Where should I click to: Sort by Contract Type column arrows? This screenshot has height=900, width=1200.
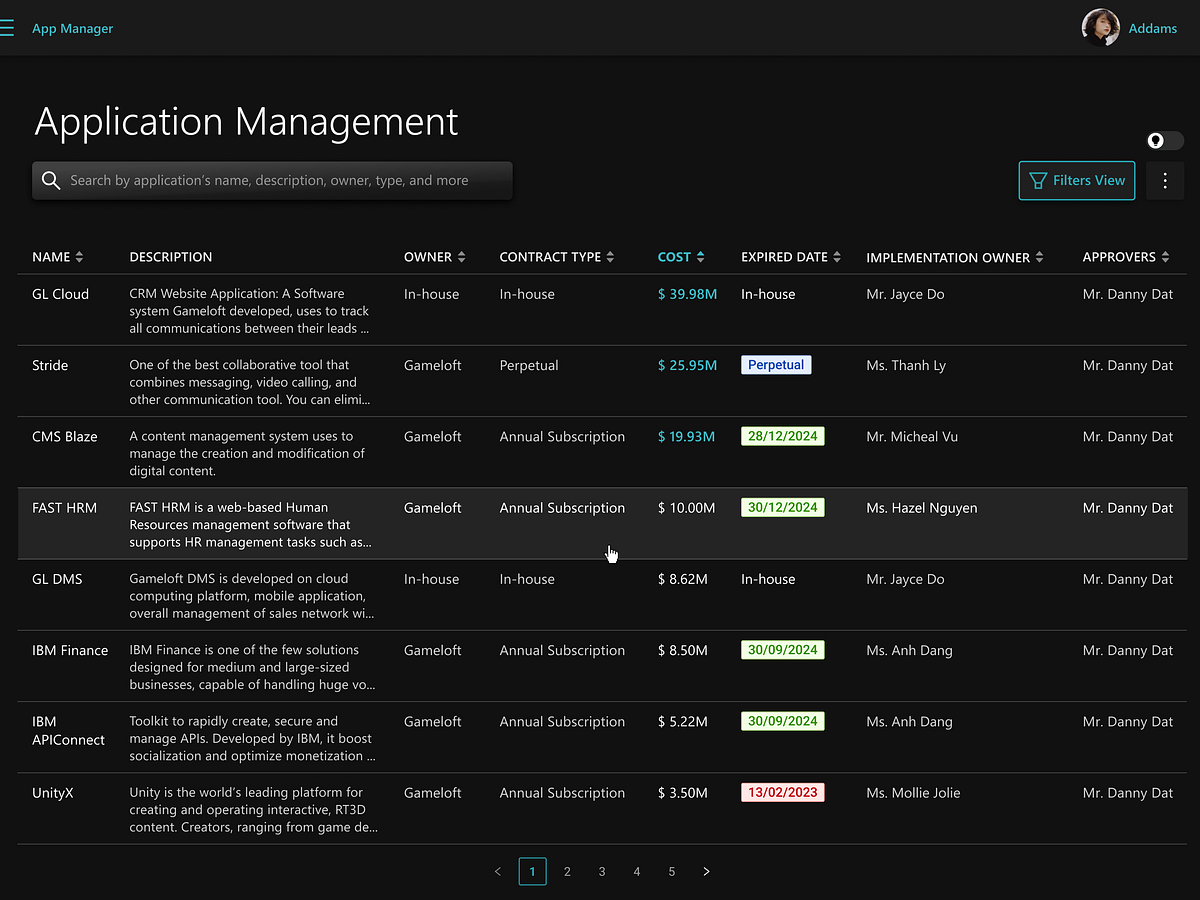click(x=610, y=257)
